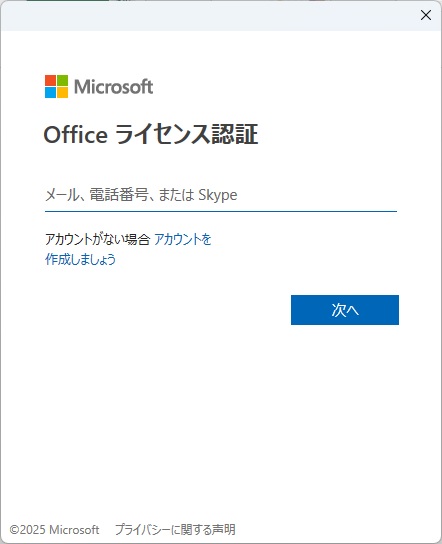442x544 pixels.
Task: Open the プライバシーに関する声明 link
Action: tap(175, 530)
